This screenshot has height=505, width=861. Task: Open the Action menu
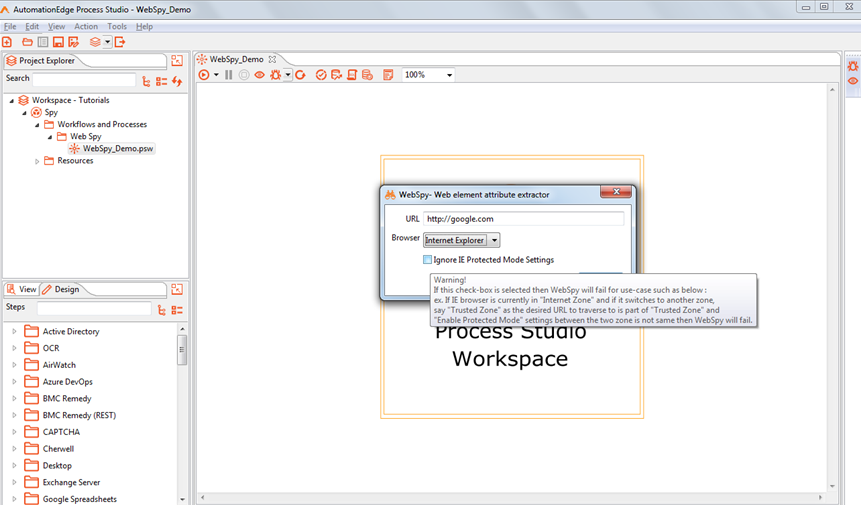[x=86, y=26]
